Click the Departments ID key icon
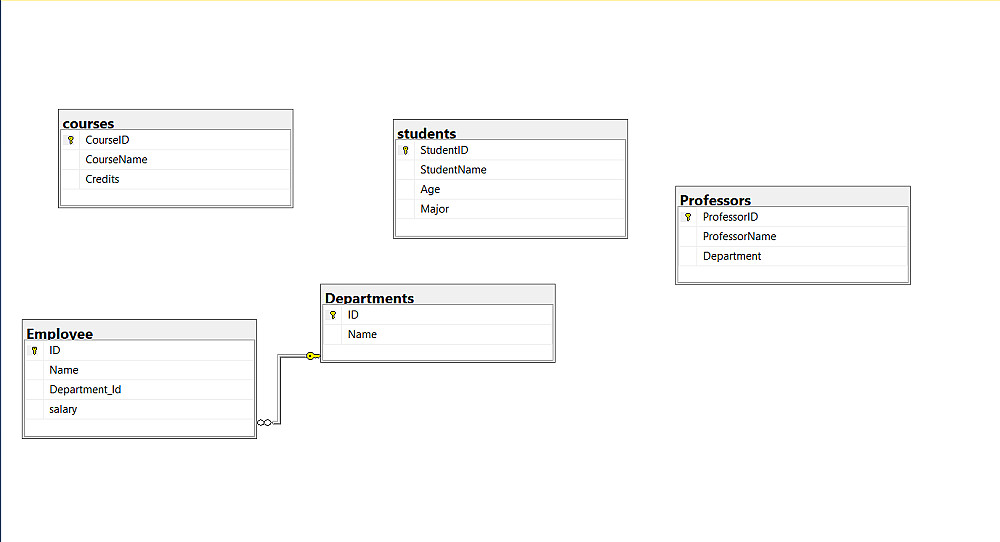The width and height of the screenshot is (1000, 542). [333, 315]
